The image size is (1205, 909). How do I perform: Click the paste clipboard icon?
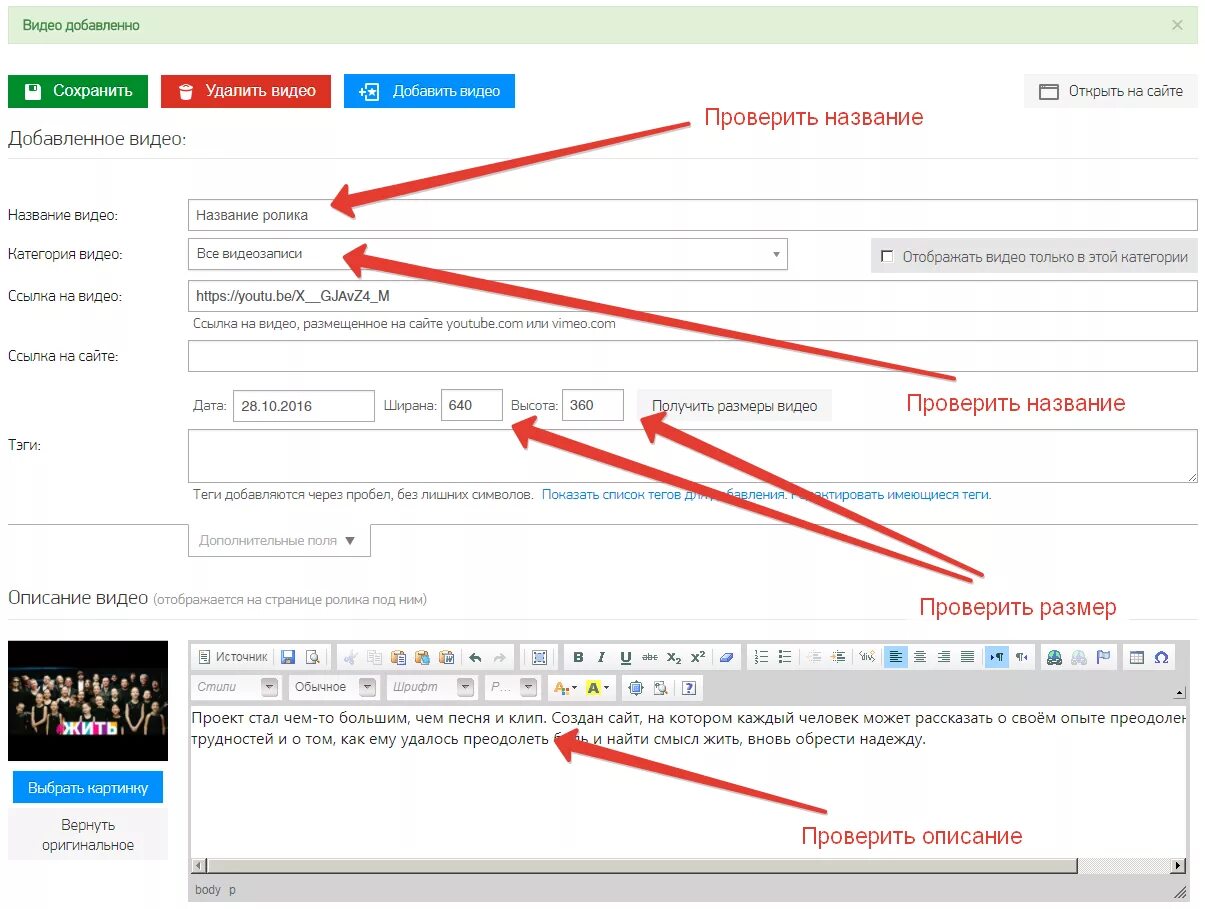click(398, 657)
